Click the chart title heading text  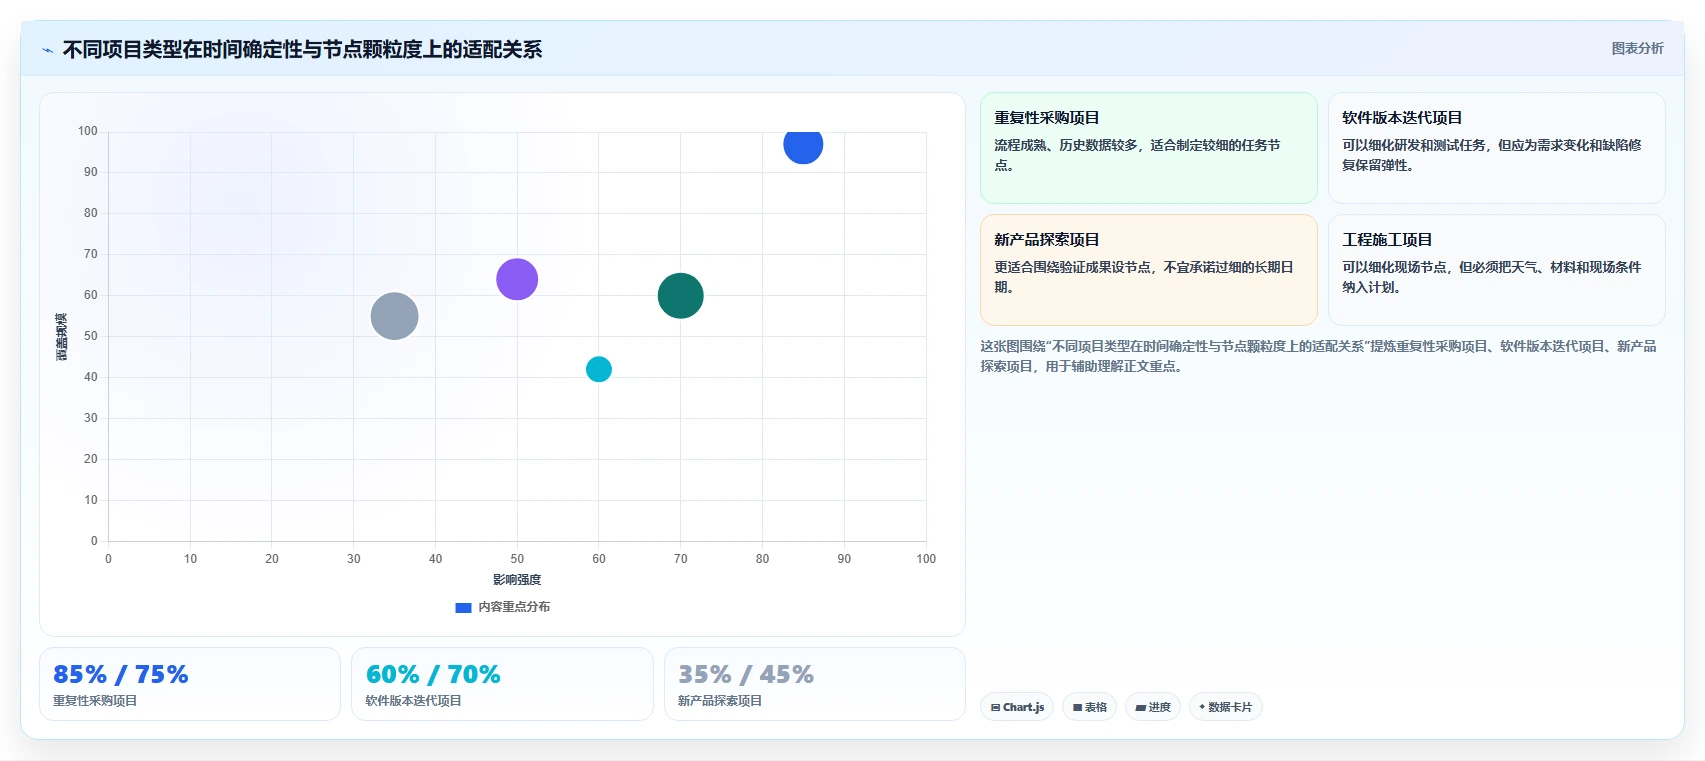[302, 50]
